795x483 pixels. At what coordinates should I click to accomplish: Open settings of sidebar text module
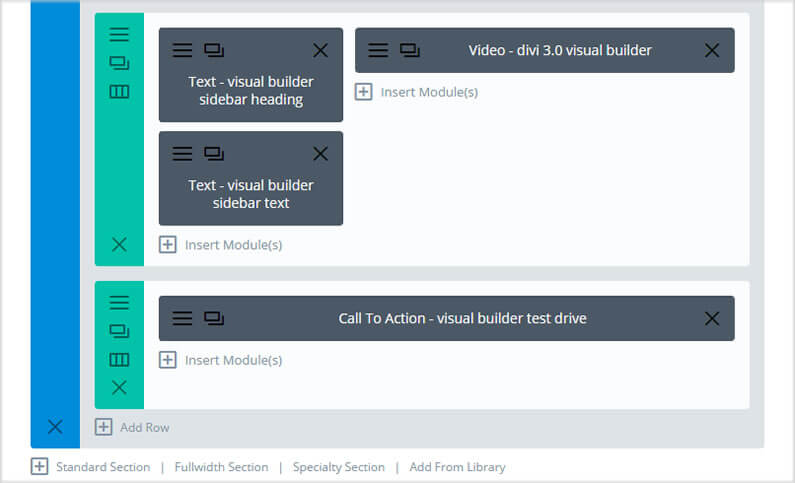coord(182,154)
